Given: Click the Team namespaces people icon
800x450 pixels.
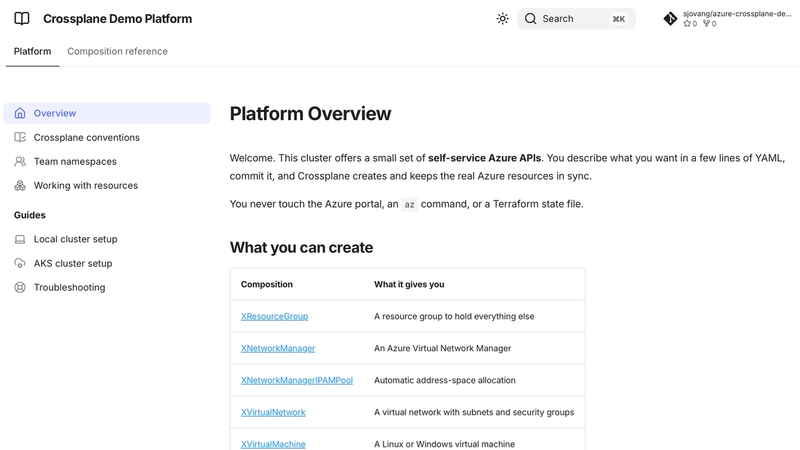Looking at the screenshot, I should [x=20, y=161].
